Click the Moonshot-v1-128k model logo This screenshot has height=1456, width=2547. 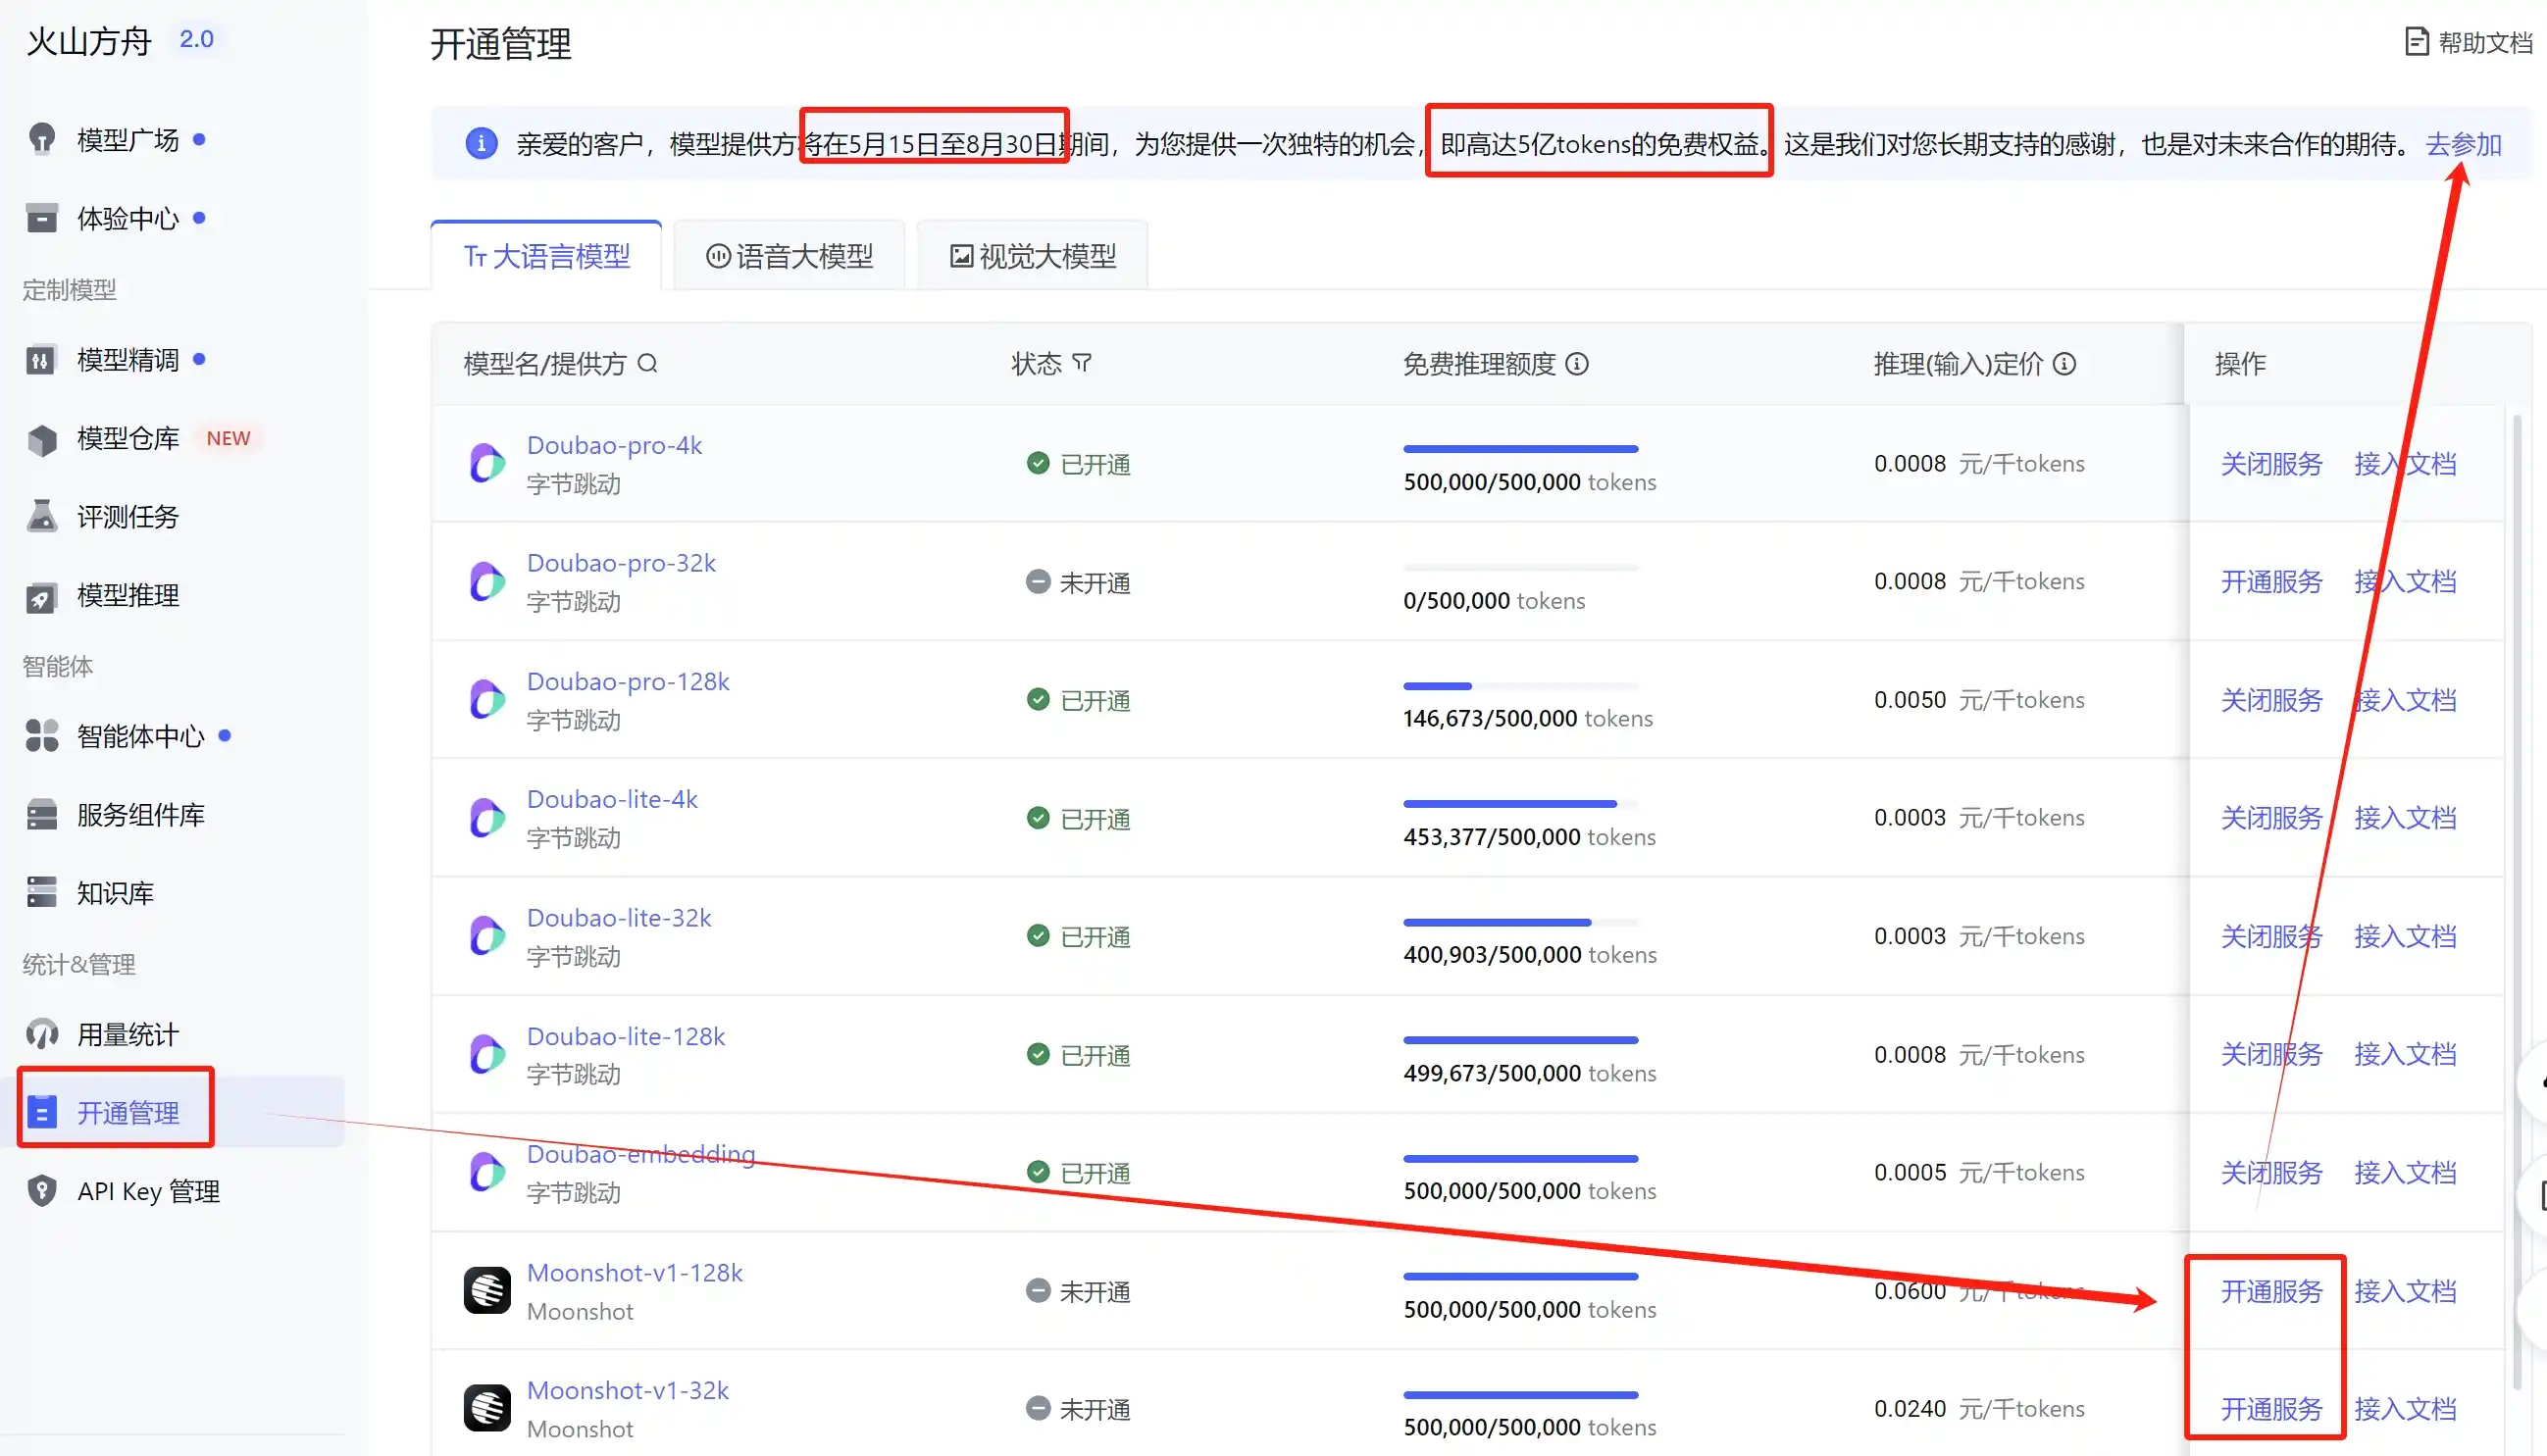pos(488,1291)
